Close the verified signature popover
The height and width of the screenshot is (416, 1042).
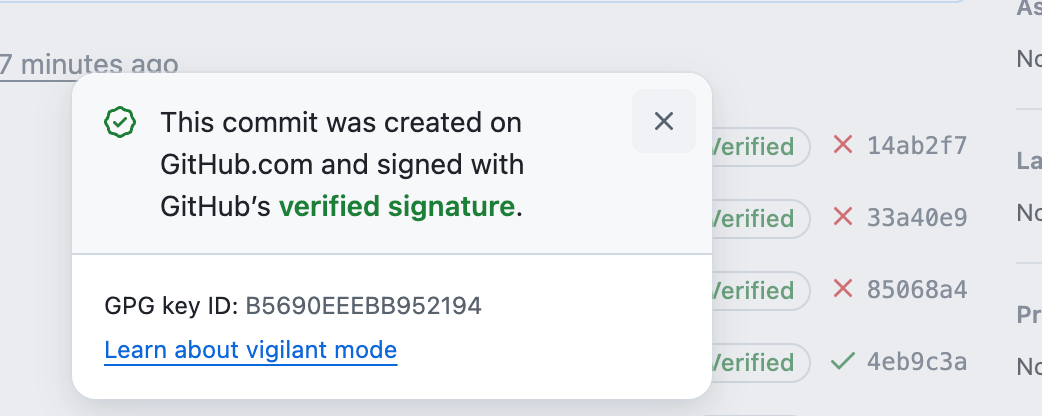663,121
